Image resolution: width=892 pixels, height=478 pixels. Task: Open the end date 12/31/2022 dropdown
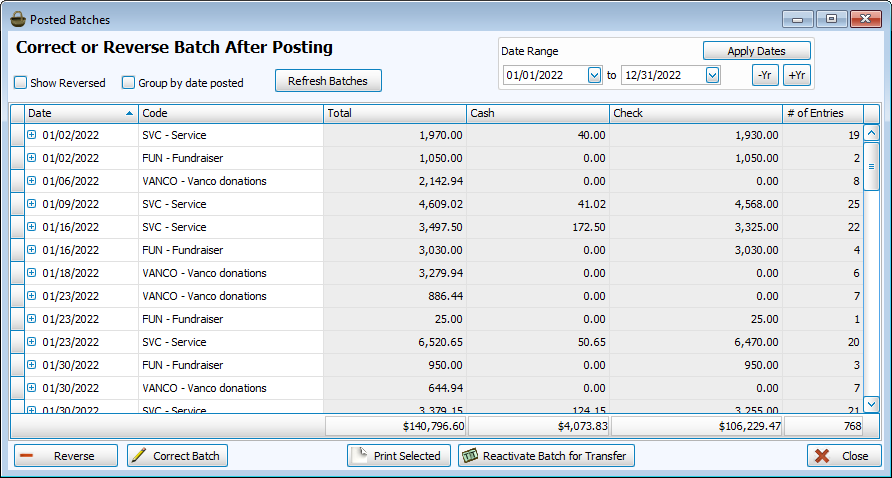click(712, 75)
